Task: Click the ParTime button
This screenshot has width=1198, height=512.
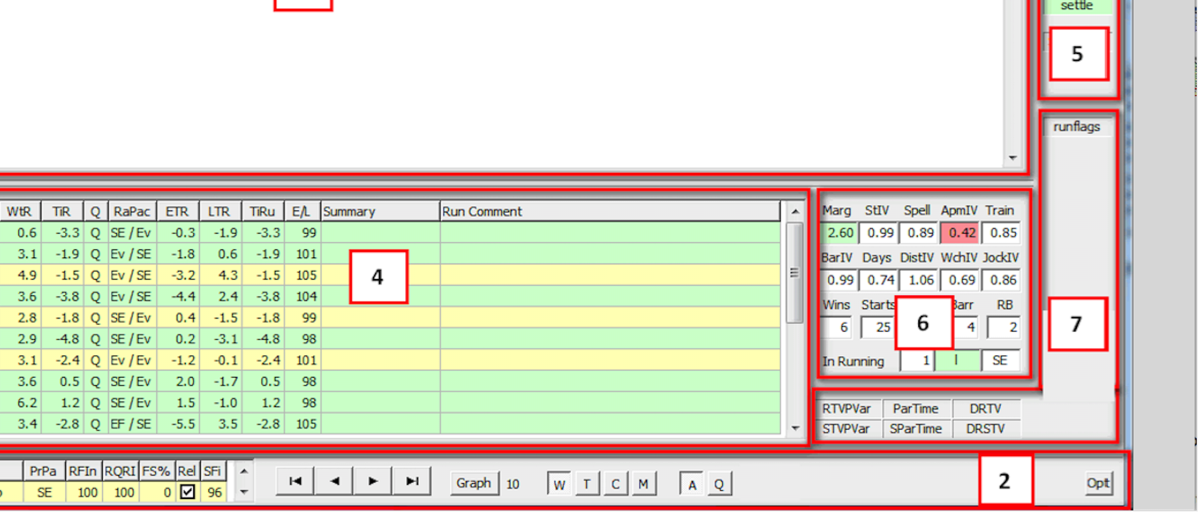Action: 917,408
